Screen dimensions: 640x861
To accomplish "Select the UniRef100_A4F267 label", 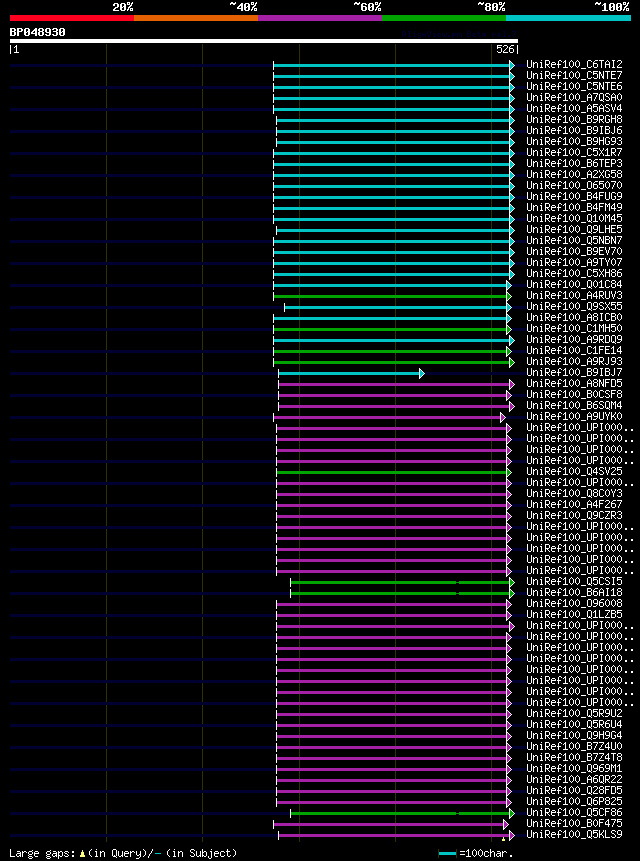I will (574, 504).
